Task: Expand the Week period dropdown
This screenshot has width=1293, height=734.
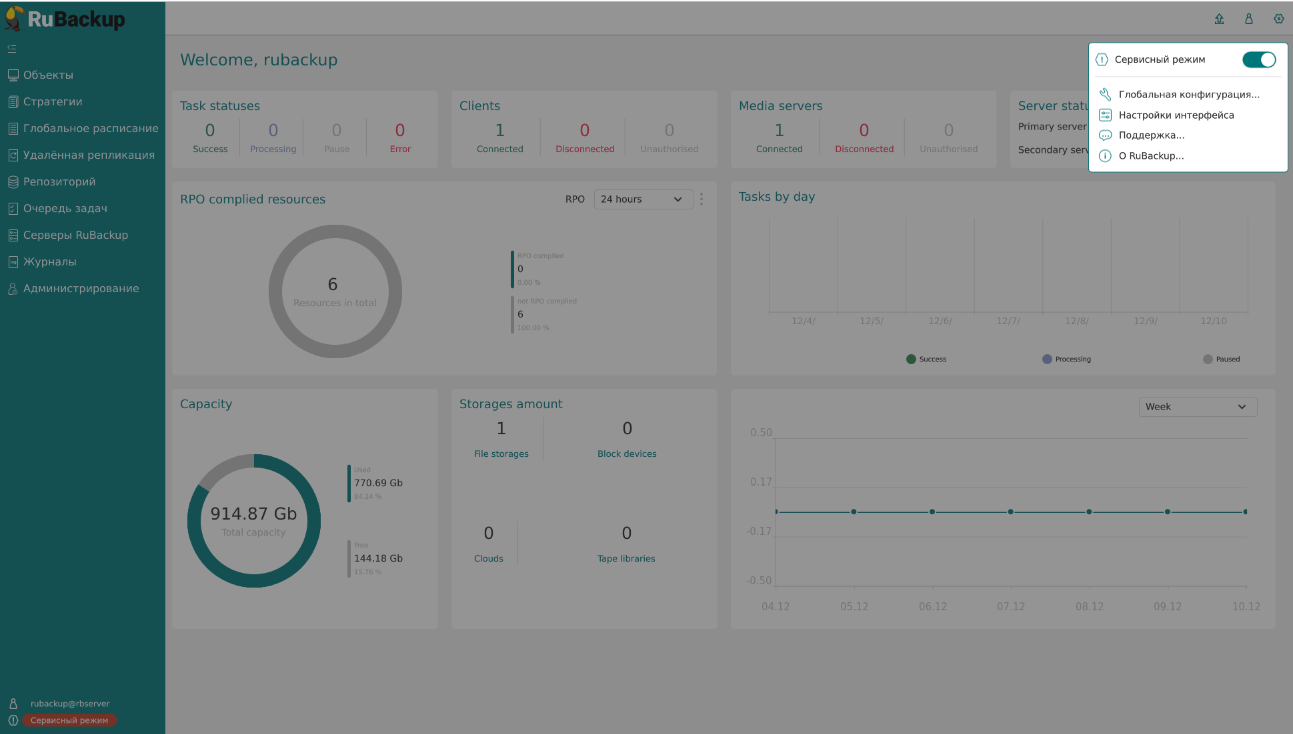Action: click(x=1197, y=407)
